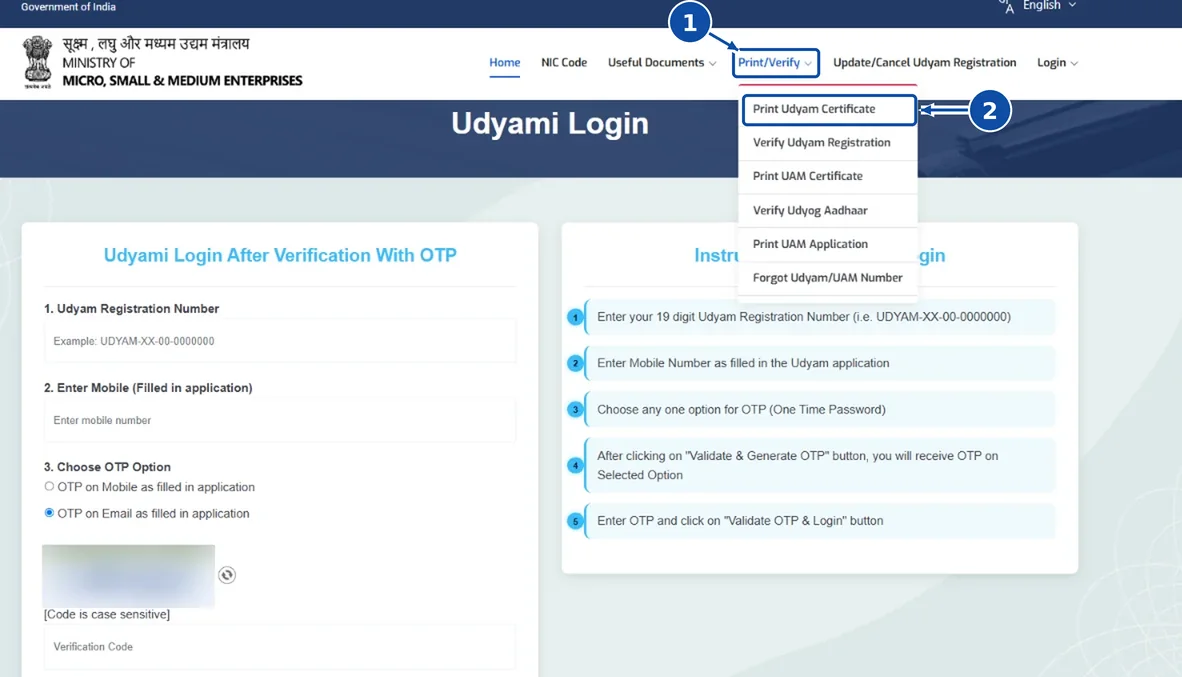Click the Udyam Registration Number field
Viewport: 1182px width, 677px height.
[280, 341]
